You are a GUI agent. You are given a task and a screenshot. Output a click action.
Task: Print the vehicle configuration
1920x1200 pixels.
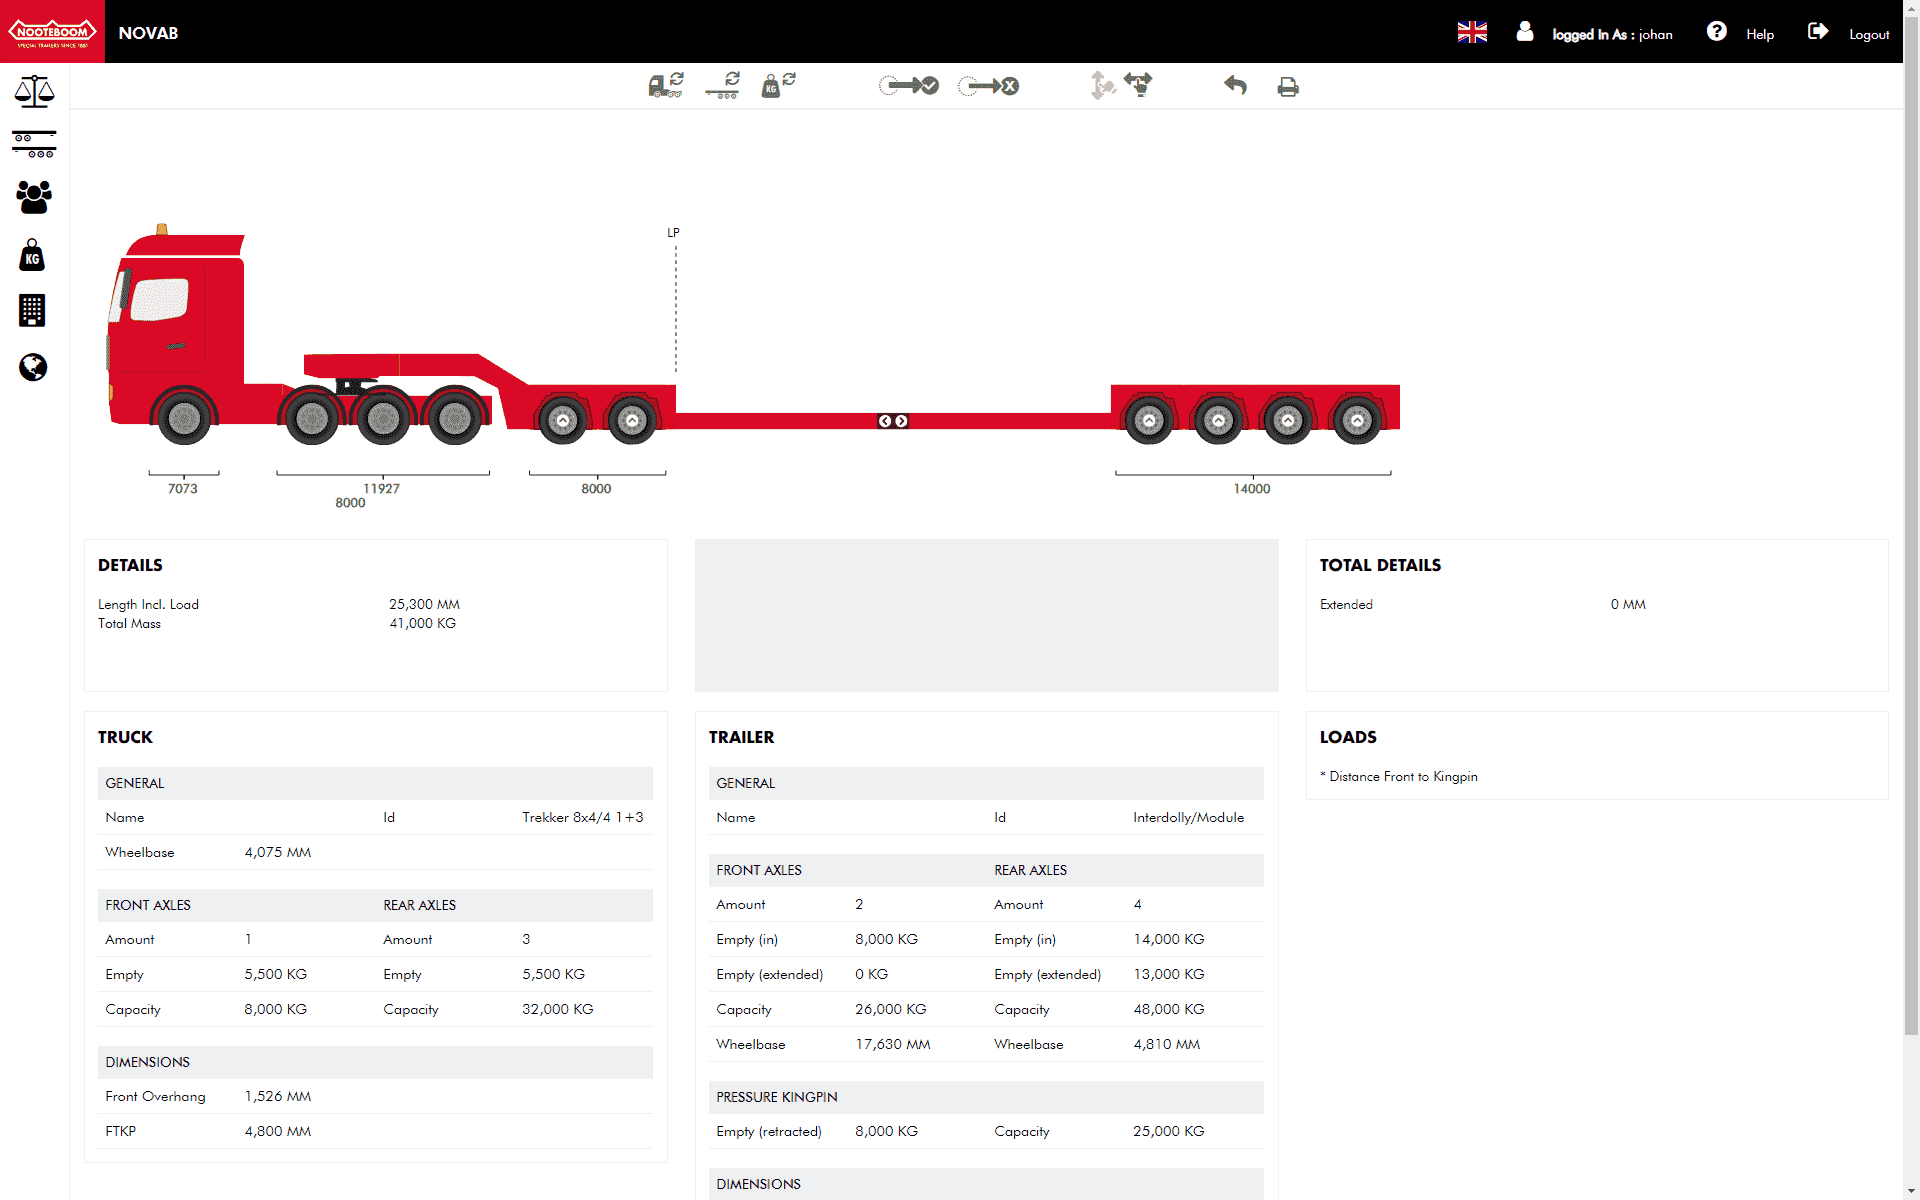click(1288, 87)
